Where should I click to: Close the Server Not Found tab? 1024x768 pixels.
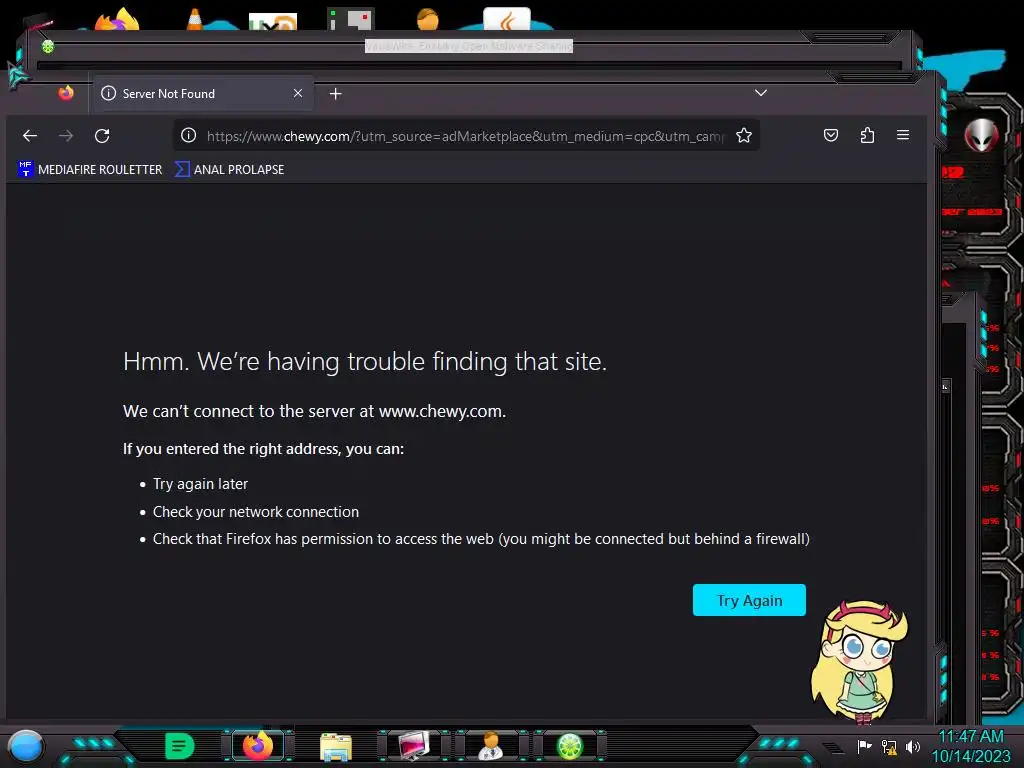pos(298,93)
